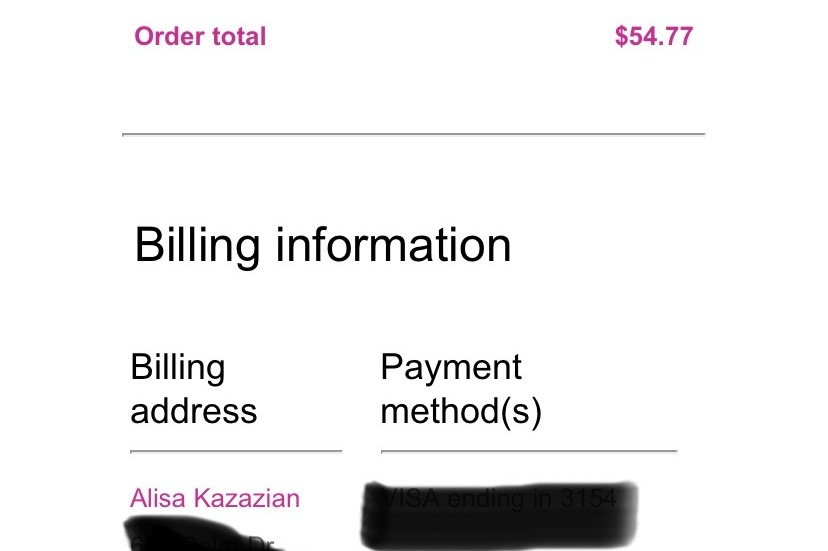Viewport: 828px width, 551px height.
Task: Click the word "address" in the Billing heading
Action: pos(193,411)
